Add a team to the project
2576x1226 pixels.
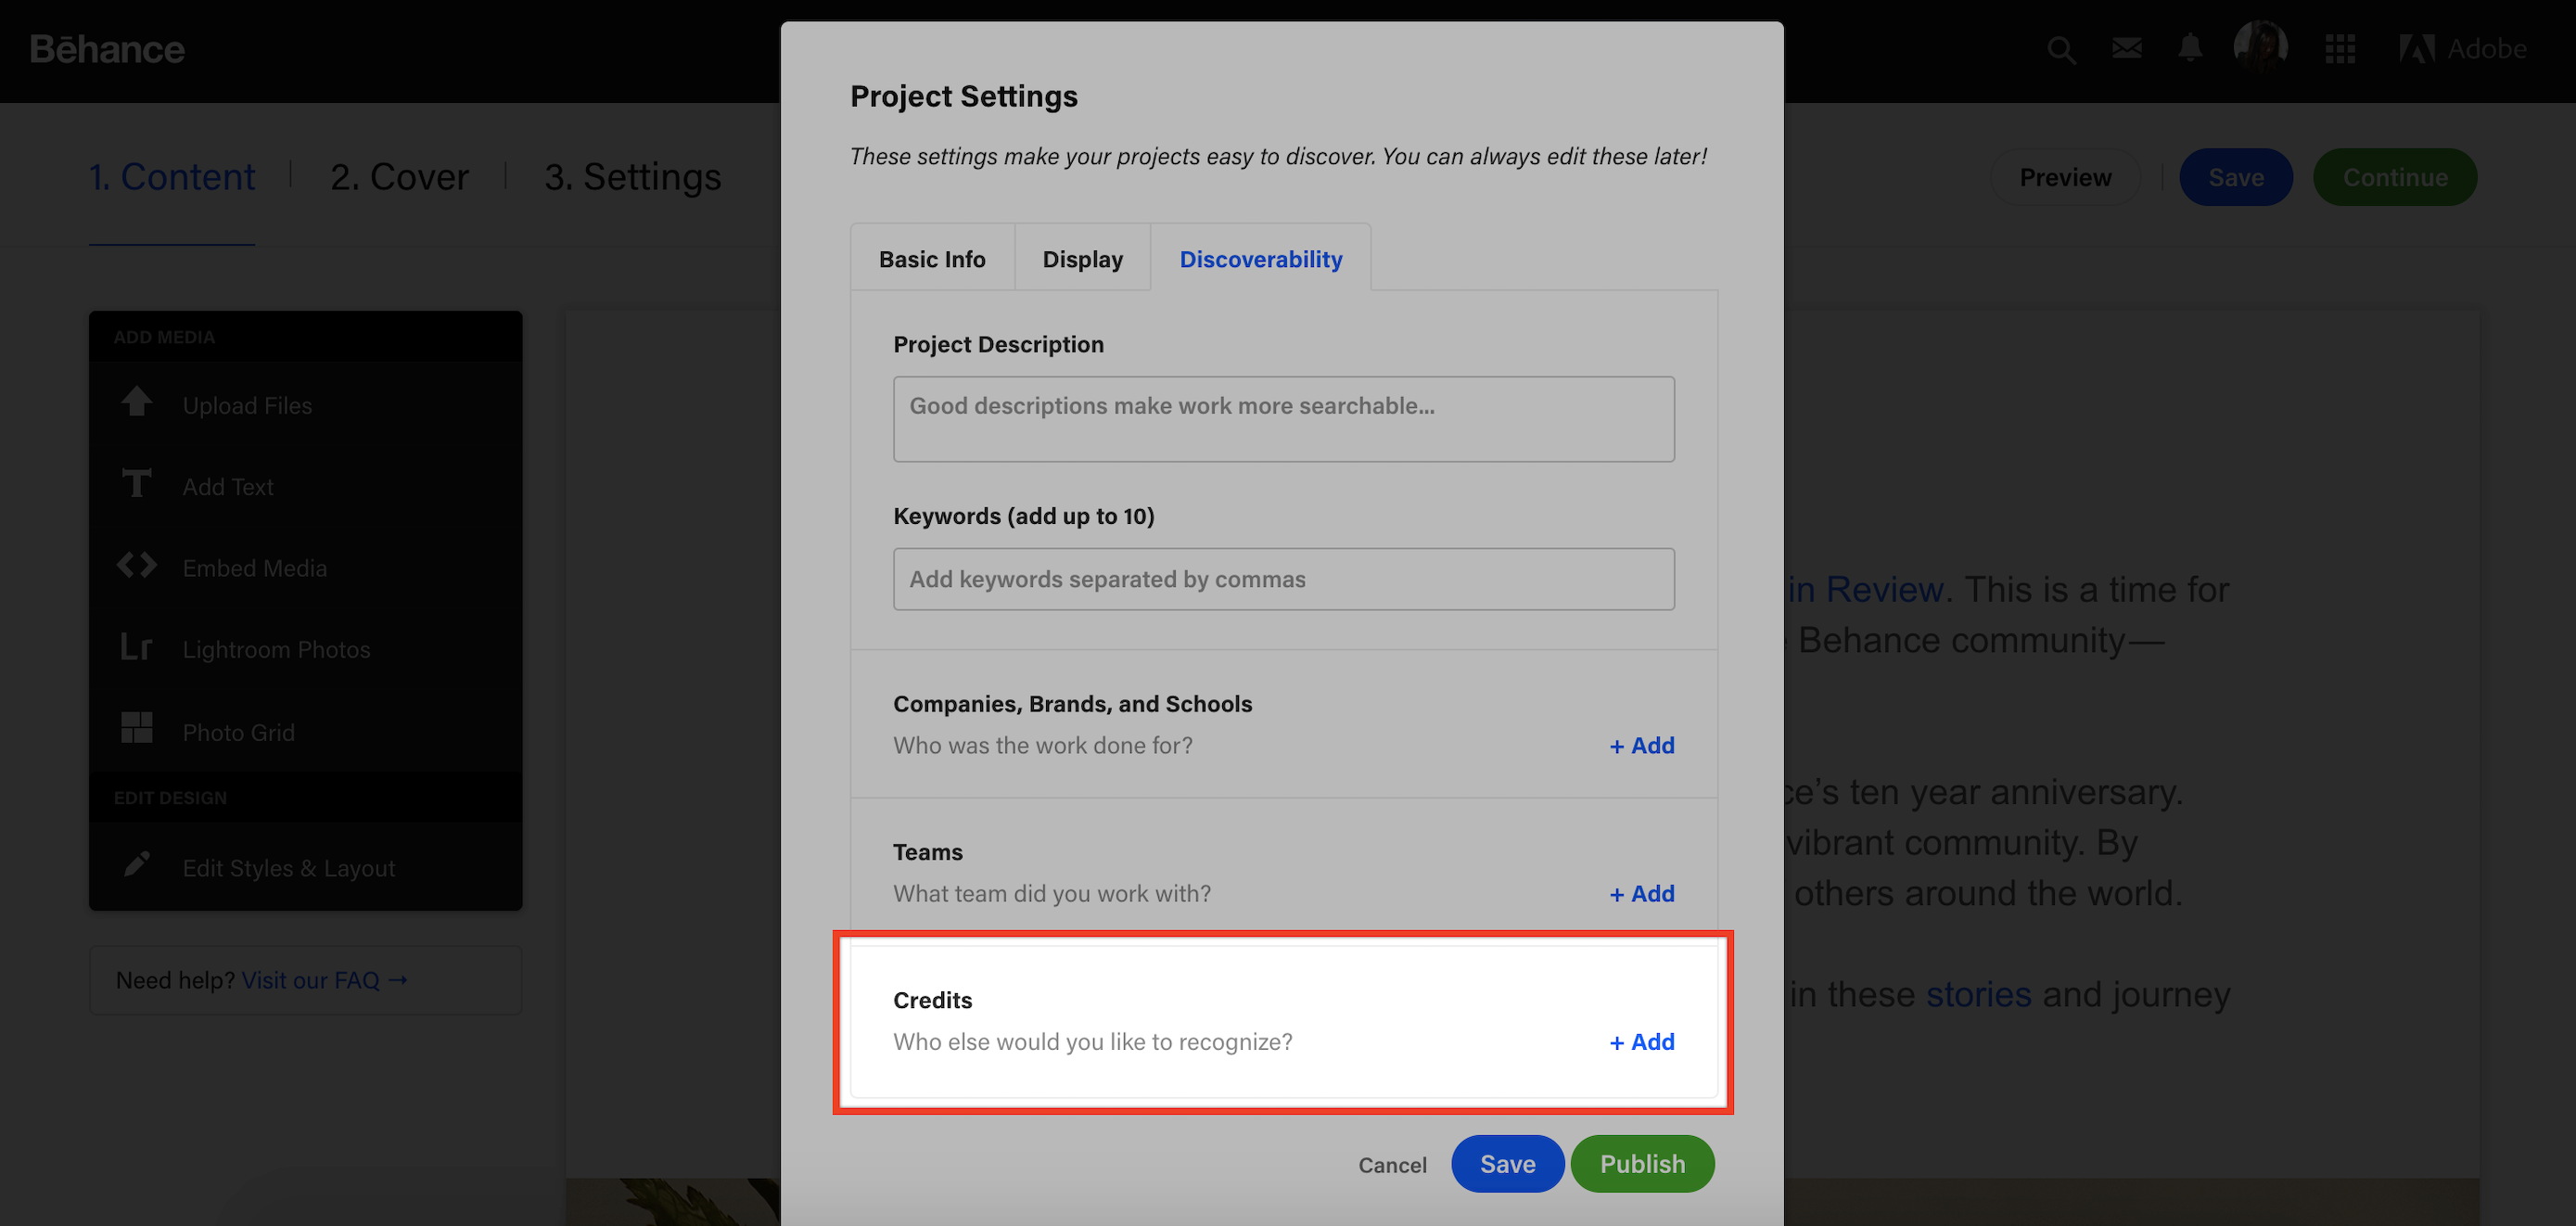click(x=1642, y=893)
